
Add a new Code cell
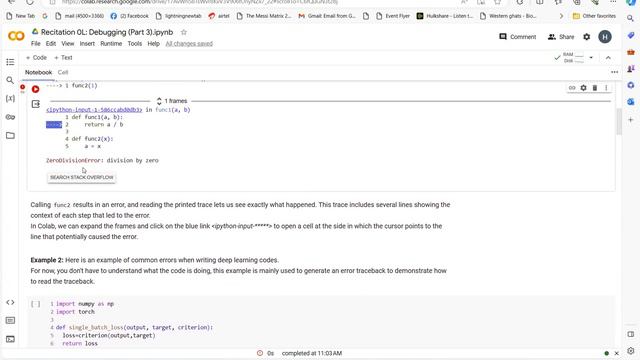pos(36,58)
